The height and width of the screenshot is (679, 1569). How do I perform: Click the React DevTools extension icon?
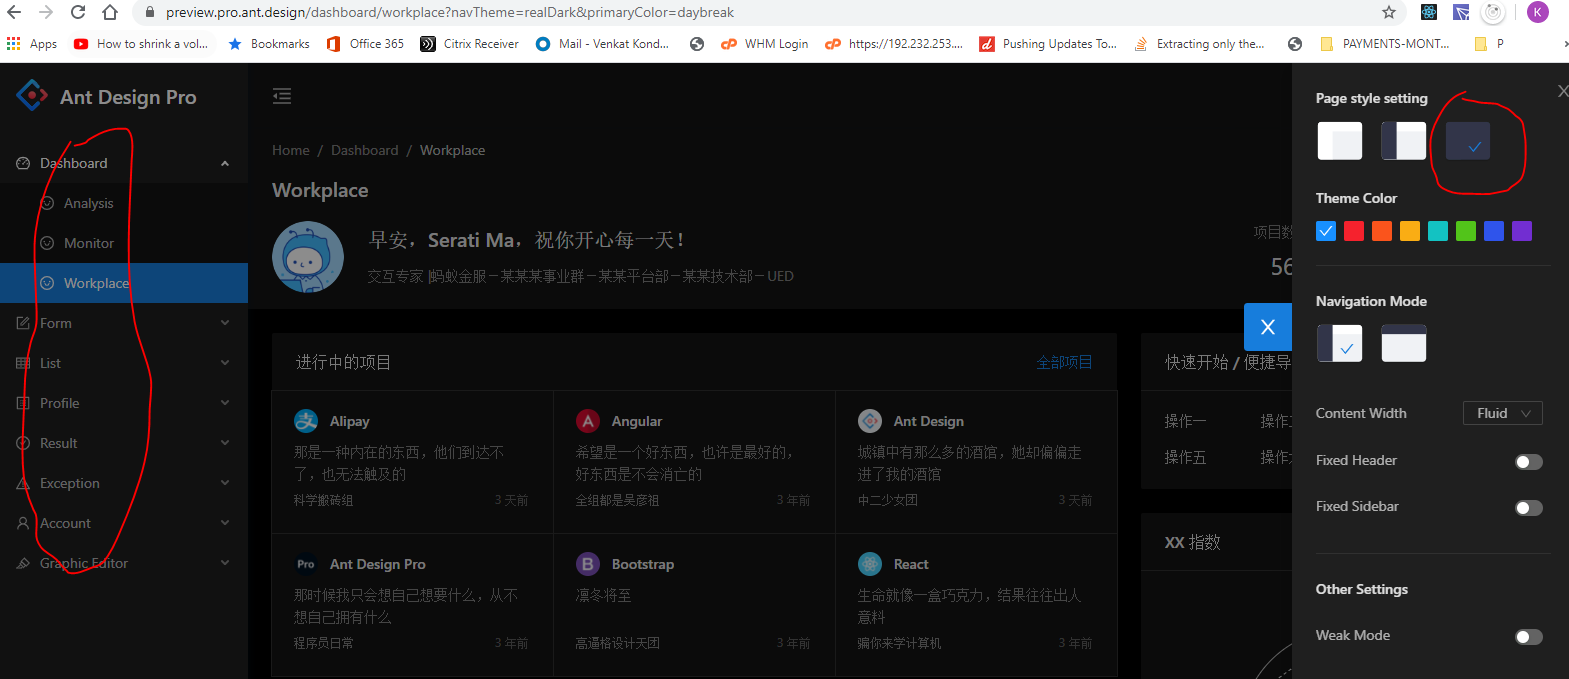point(1429,12)
